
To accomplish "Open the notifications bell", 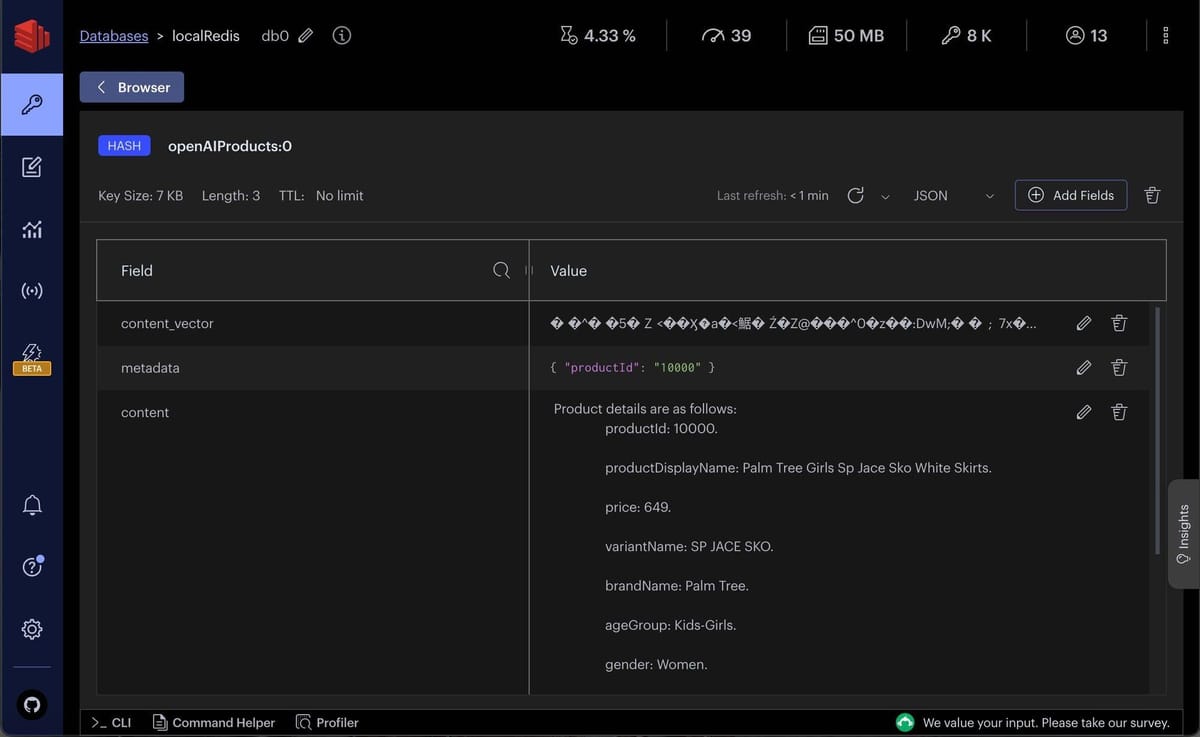I will click(31, 504).
